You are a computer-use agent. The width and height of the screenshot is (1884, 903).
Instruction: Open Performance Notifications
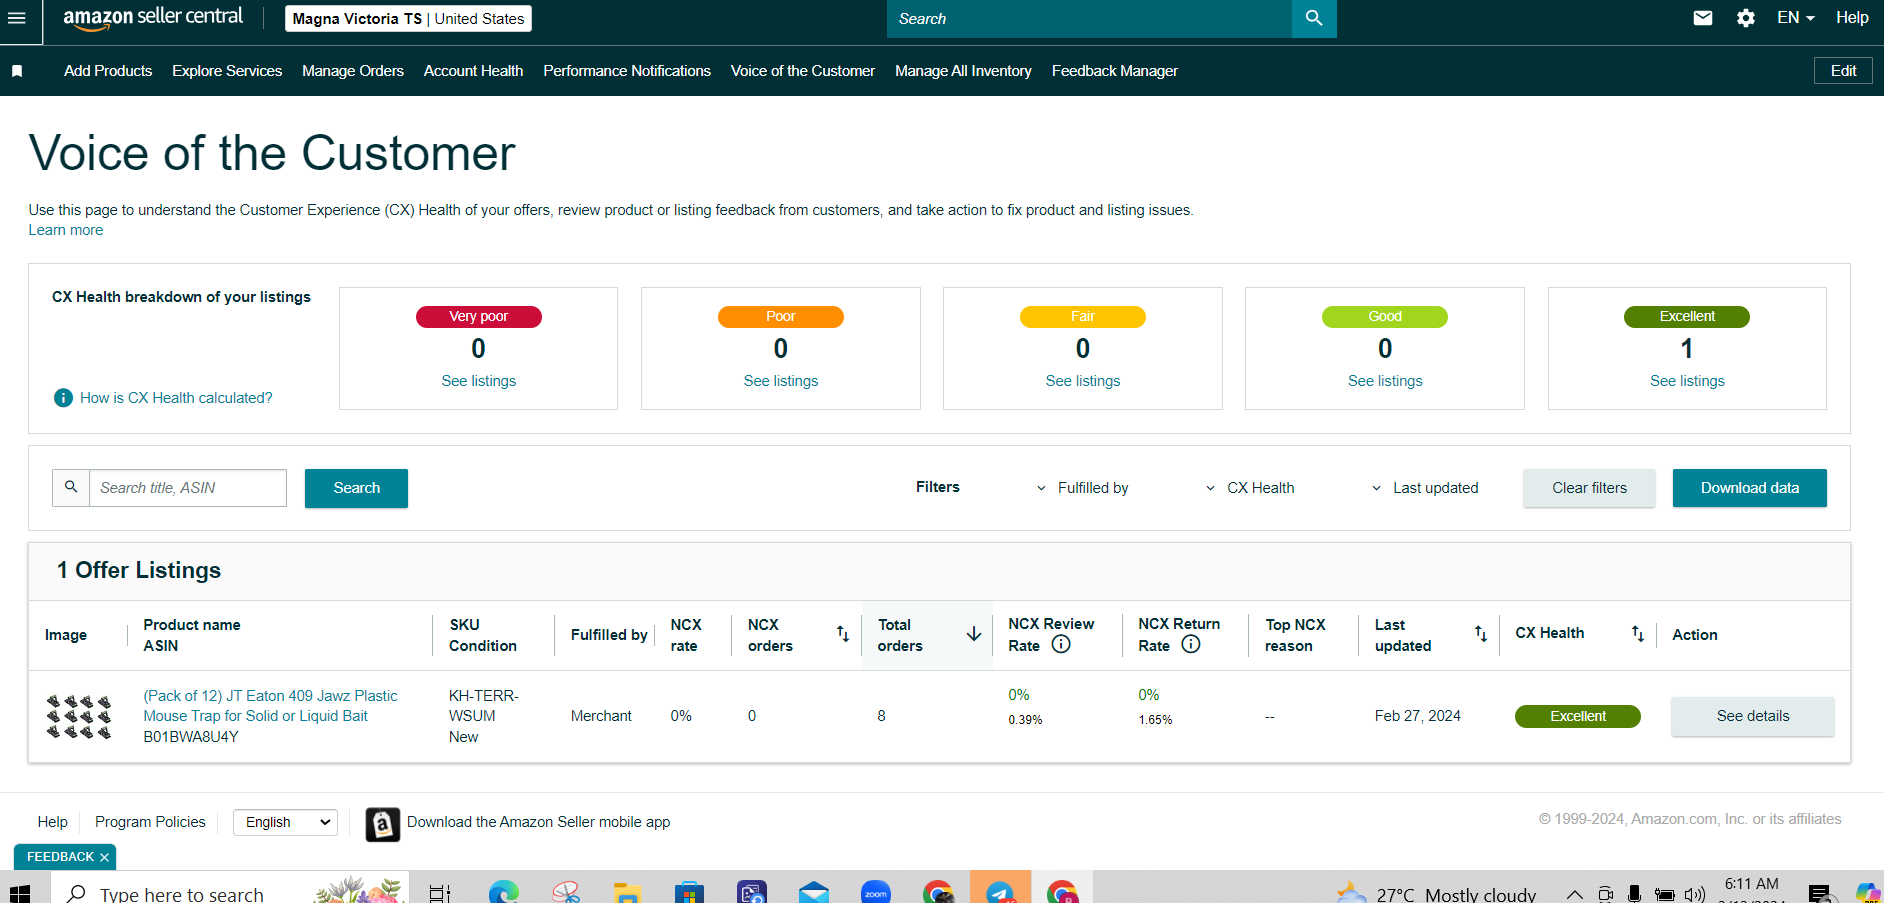tap(627, 71)
